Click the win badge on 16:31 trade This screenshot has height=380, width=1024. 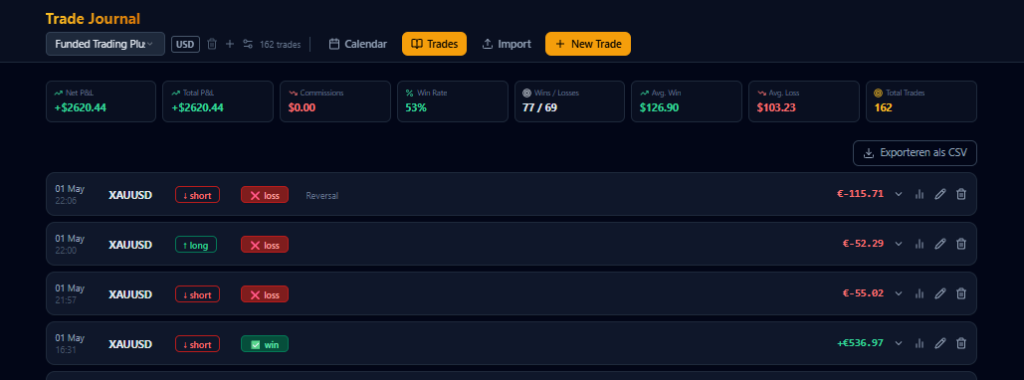point(264,344)
